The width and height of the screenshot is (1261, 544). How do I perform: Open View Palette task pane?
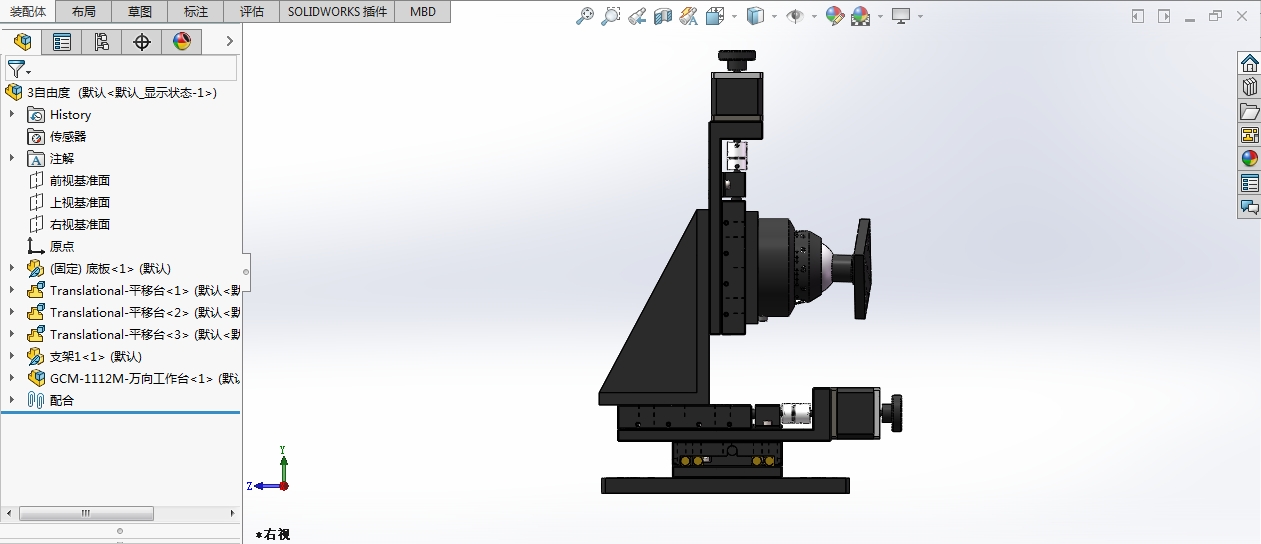coord(1249,134)
